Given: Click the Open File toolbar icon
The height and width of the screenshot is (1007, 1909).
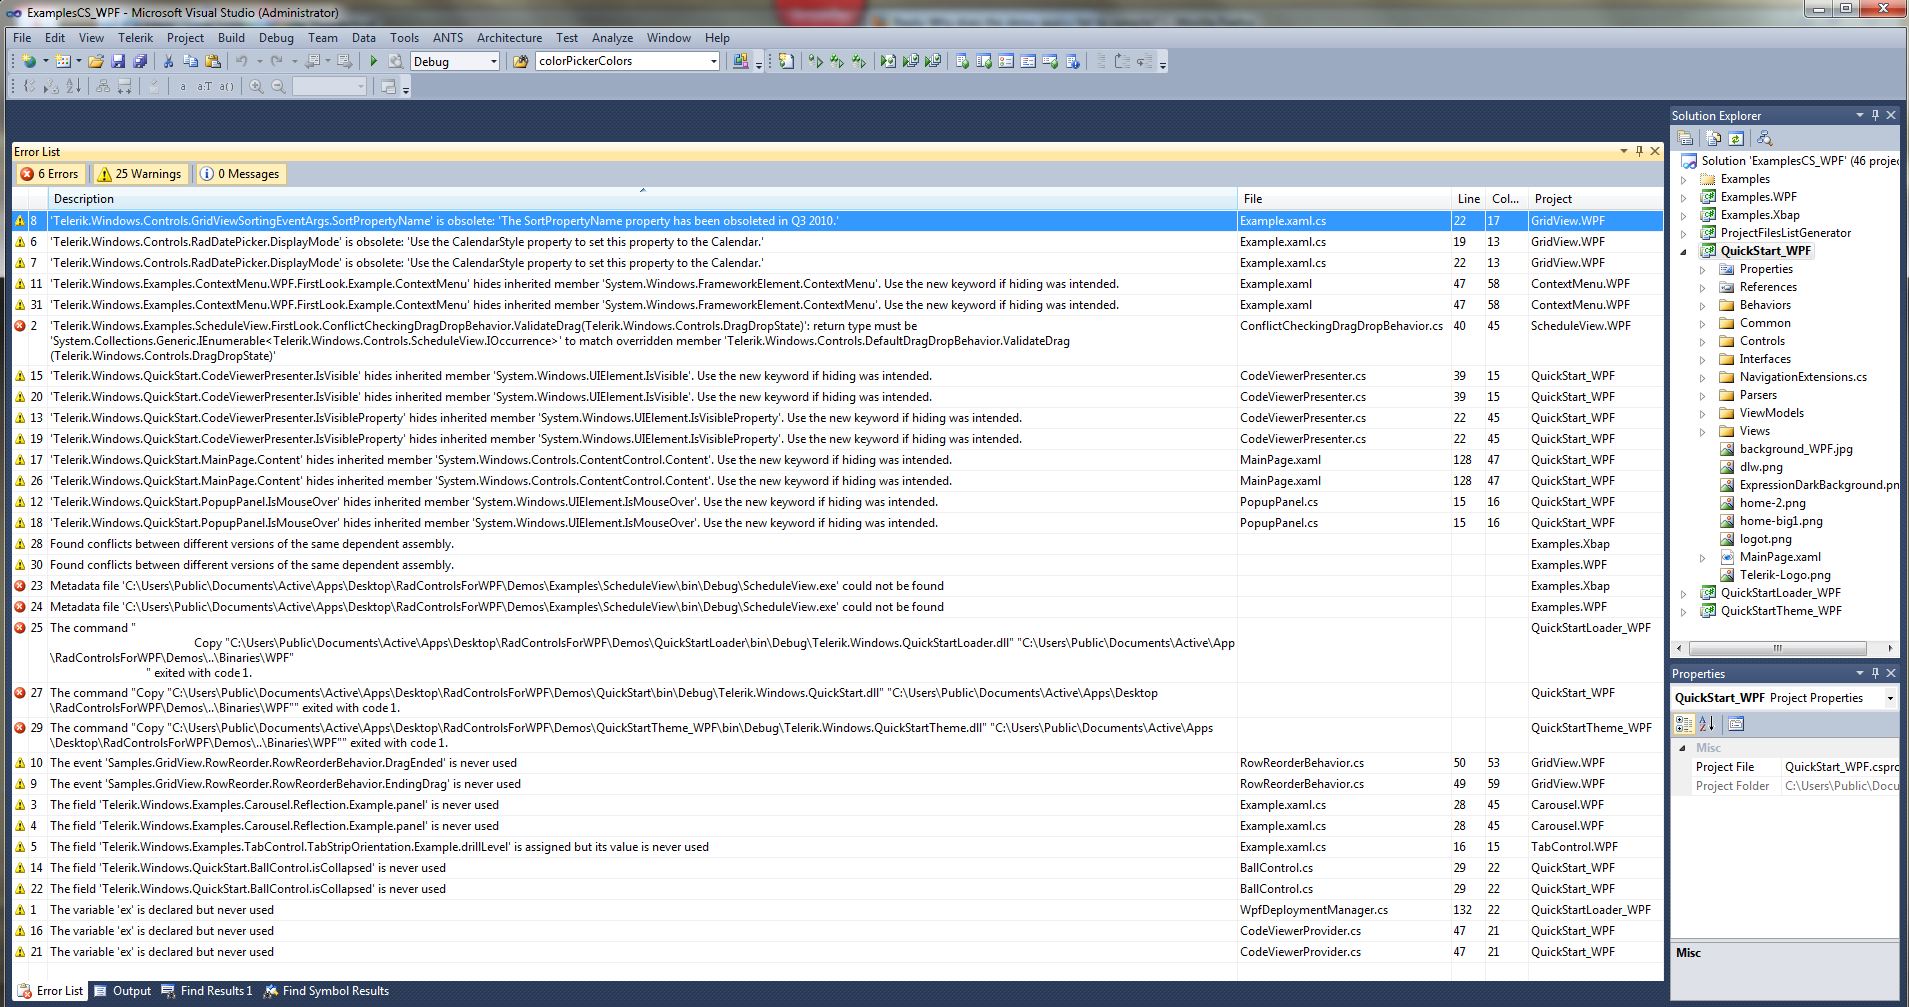Looking at the screenshot, I should click(96, 61).
